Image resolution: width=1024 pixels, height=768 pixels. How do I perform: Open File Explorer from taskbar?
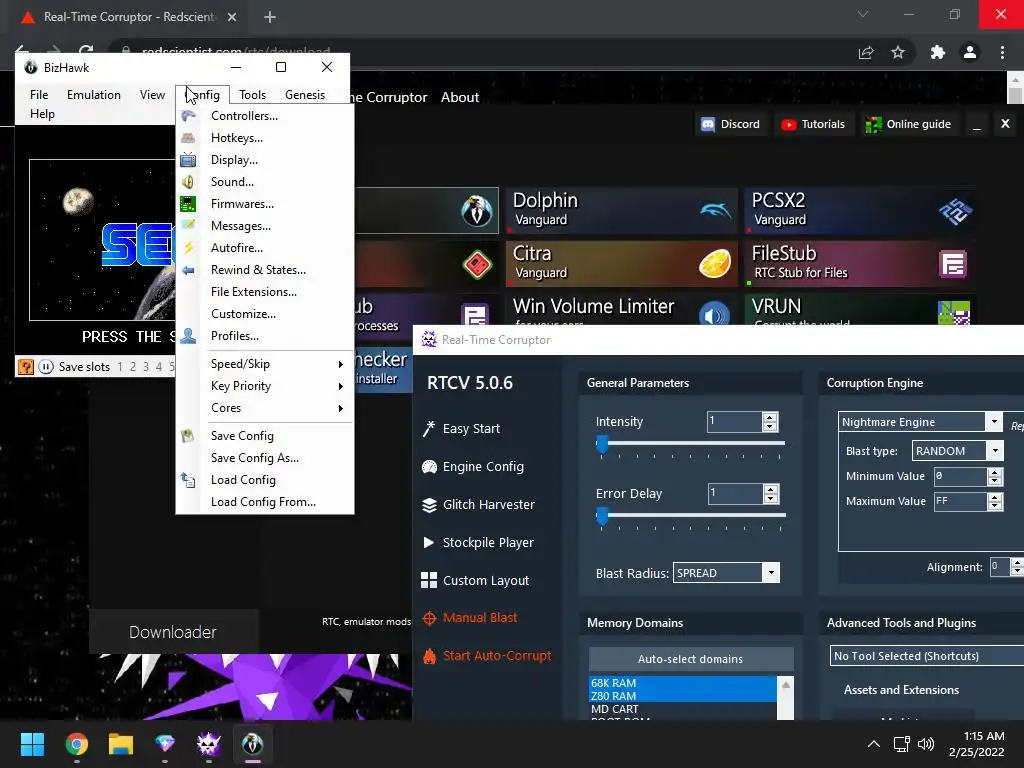(x=121, y=744)
